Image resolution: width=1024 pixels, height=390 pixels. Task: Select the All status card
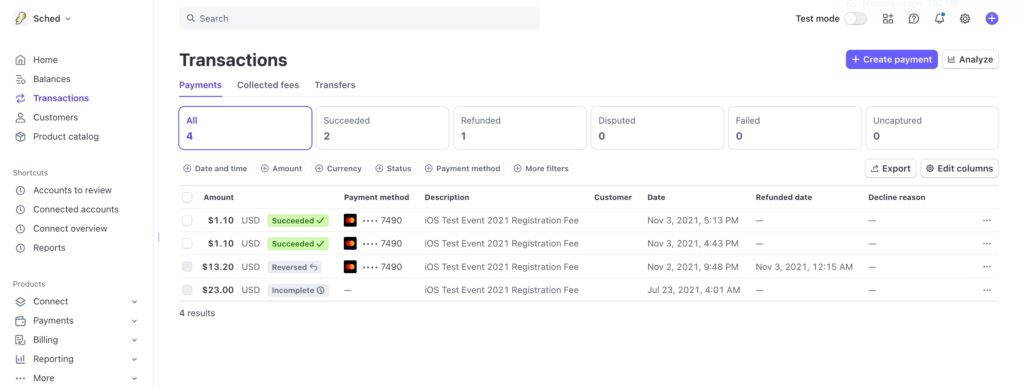245,128
